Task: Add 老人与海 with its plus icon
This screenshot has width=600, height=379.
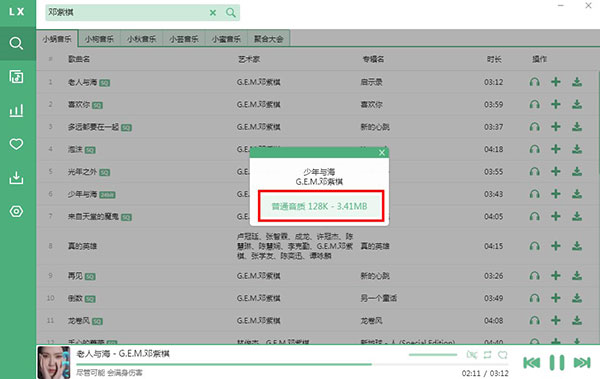Action: tap(556, 82)
